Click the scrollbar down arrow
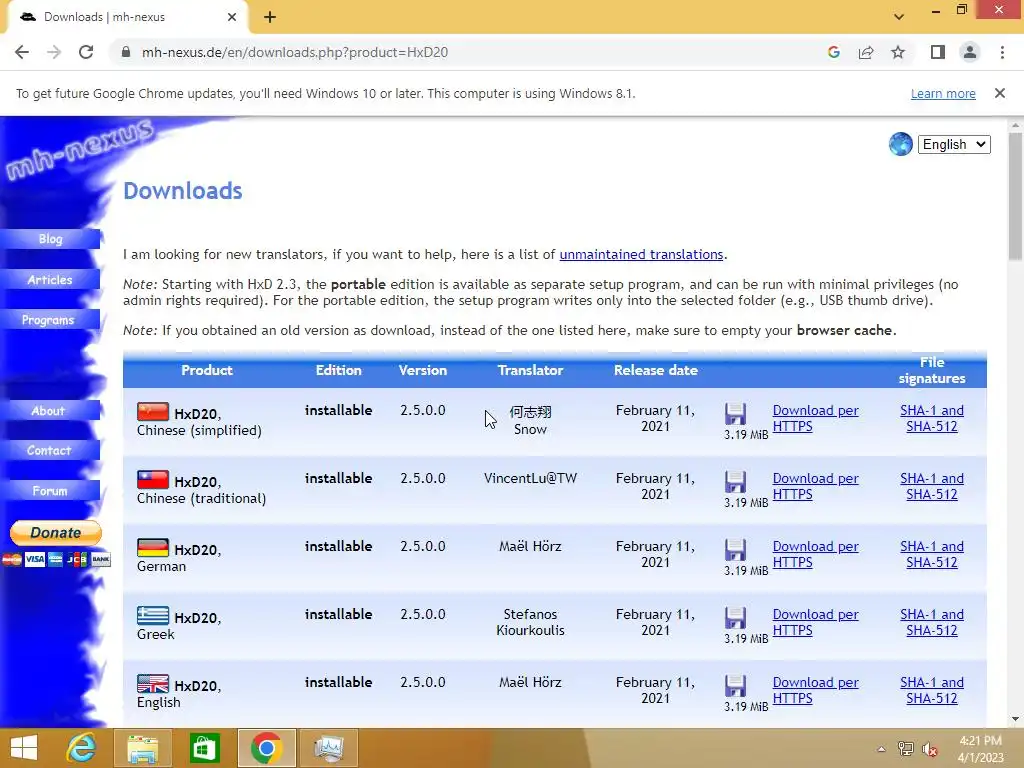 click(x=1015, y=719)
